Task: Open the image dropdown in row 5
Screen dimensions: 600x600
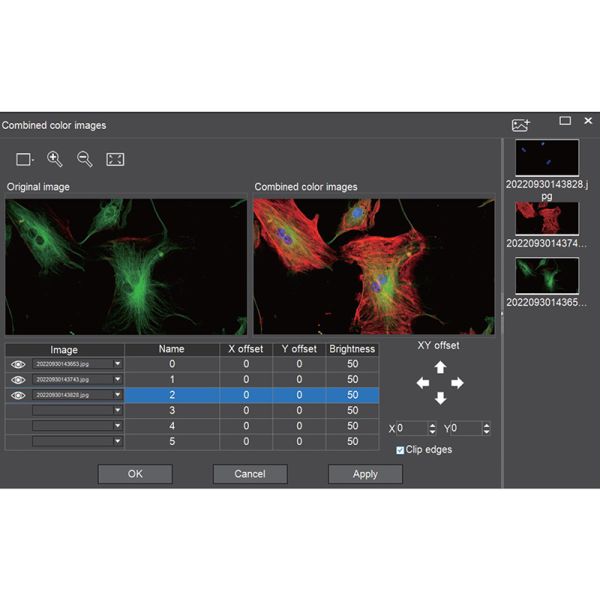Action: click(x=117, y=441)
